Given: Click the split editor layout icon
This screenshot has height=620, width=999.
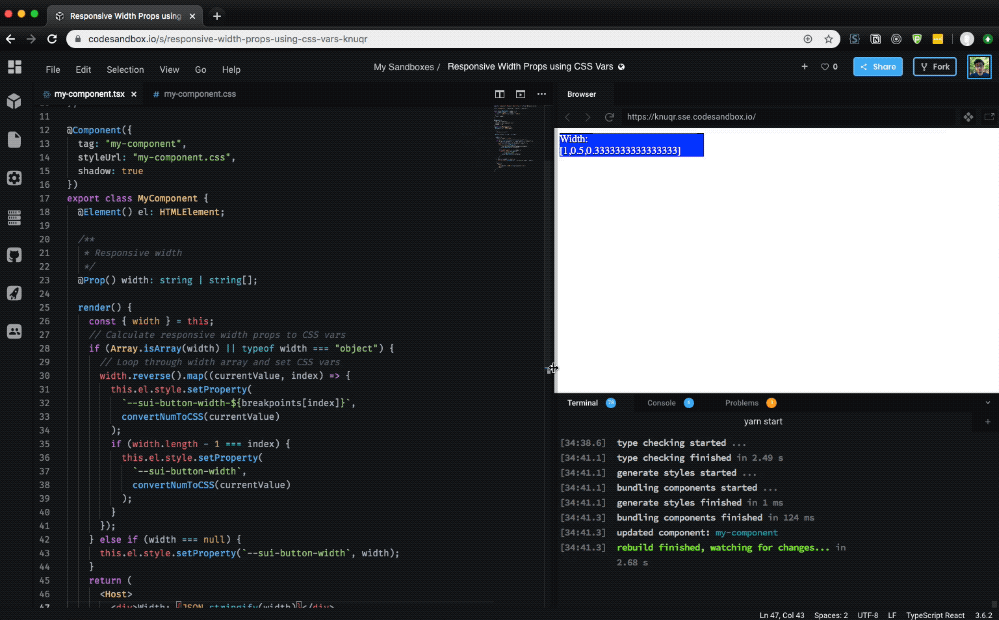Looking at the screenshot, I should [500, 93].
